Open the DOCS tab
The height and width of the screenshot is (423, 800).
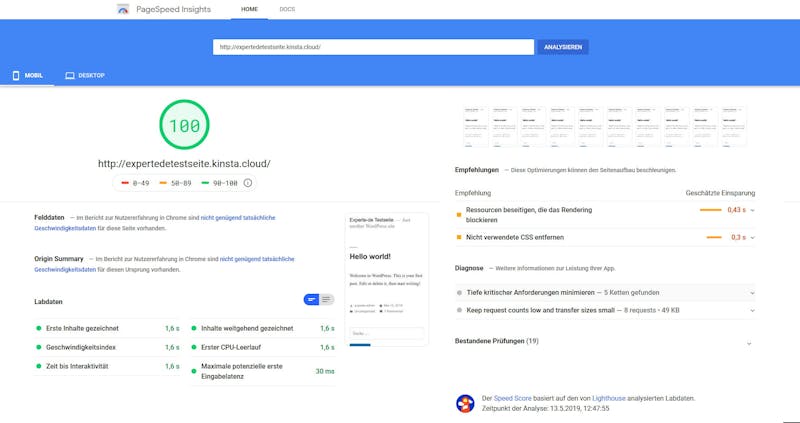(287, 9)
